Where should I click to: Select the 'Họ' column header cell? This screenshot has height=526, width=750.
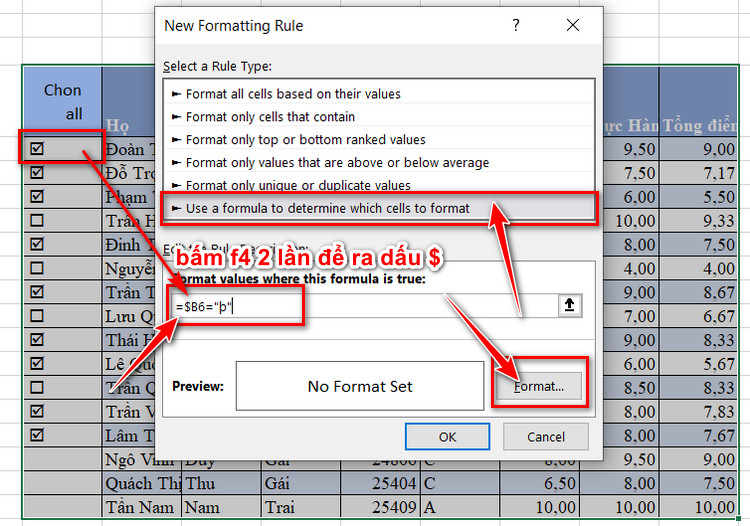(129, 102)
